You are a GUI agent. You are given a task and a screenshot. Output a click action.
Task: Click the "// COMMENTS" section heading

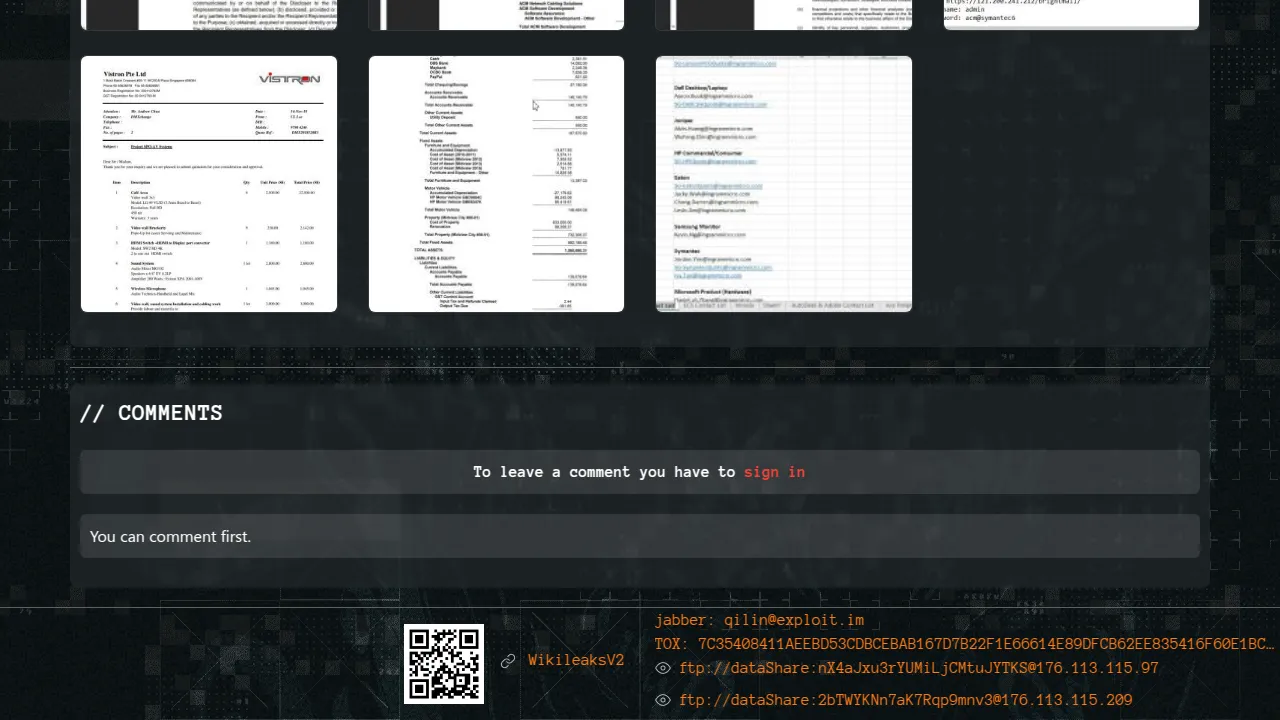[x=151, y=414]
